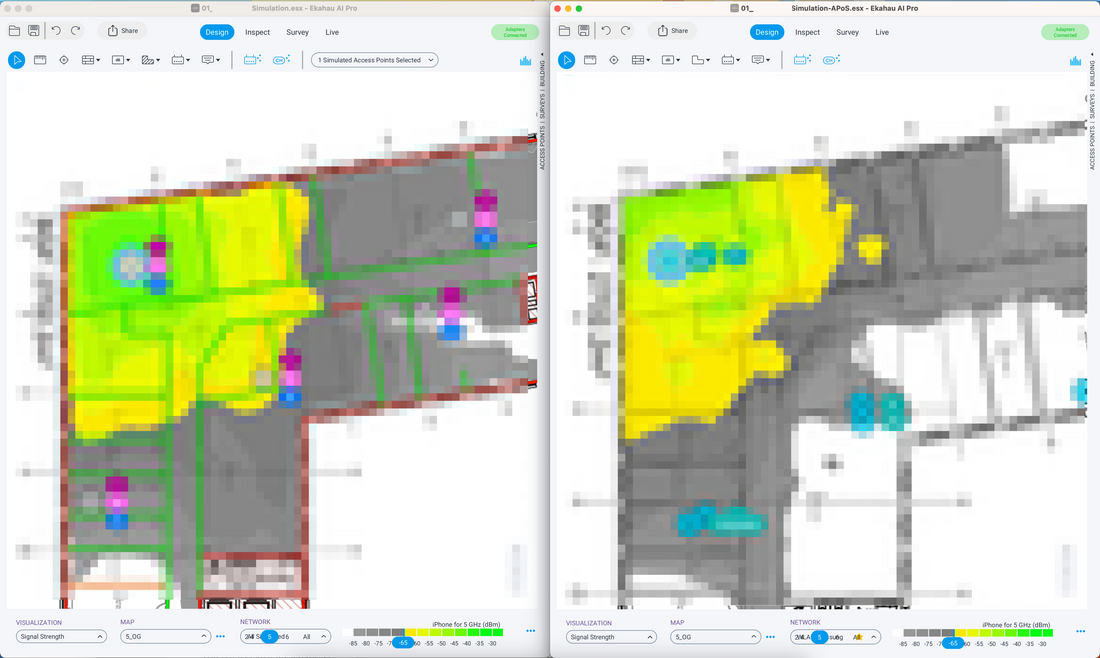The width and height of the screenshot is (1100, 658).
Task: Click the open folder icon in left window
Action: coord(15,31)
